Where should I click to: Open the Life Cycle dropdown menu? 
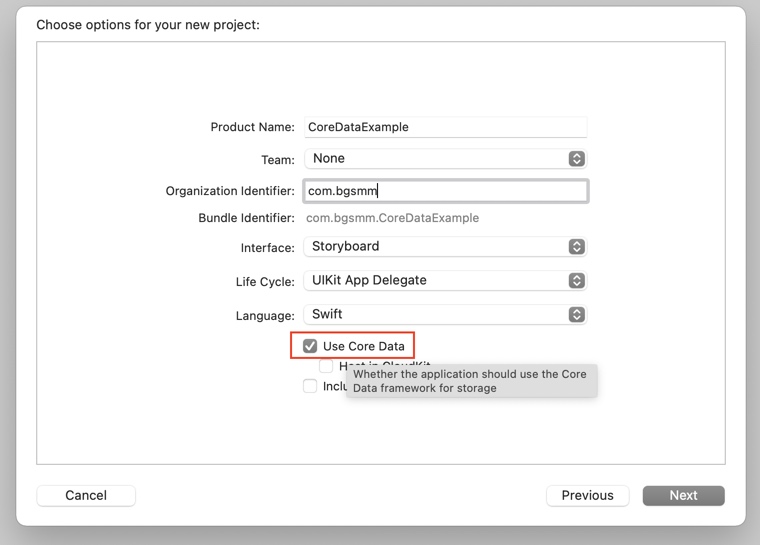point(445,281)
